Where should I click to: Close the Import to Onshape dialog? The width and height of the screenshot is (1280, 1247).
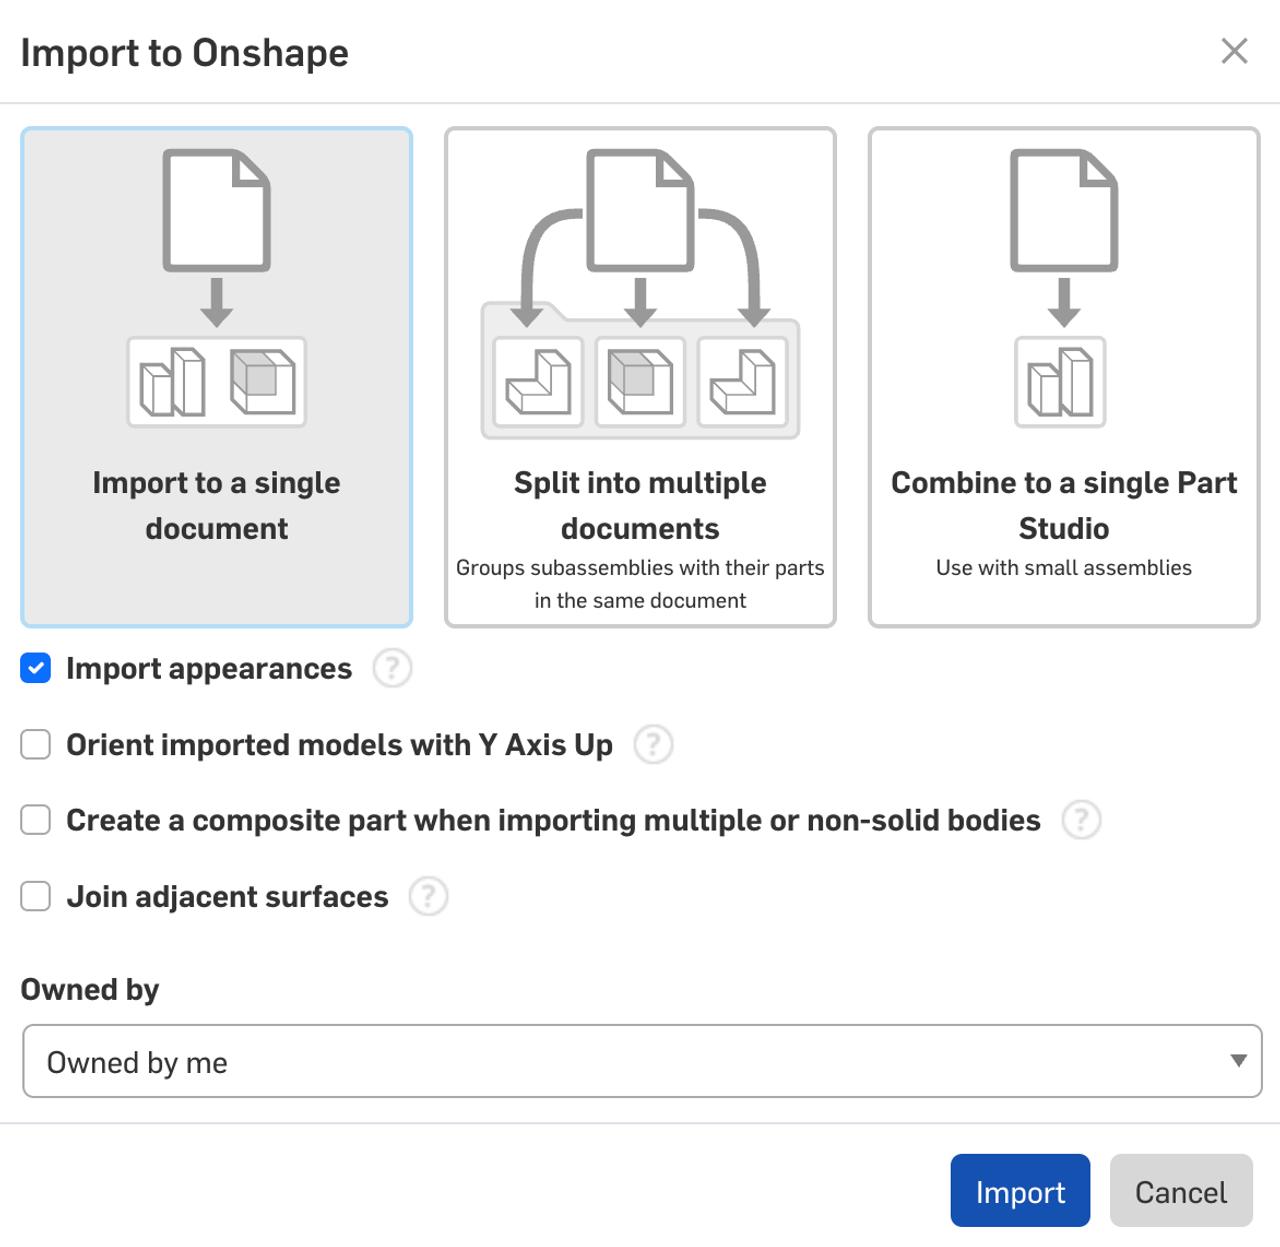tap(1235, 51)
